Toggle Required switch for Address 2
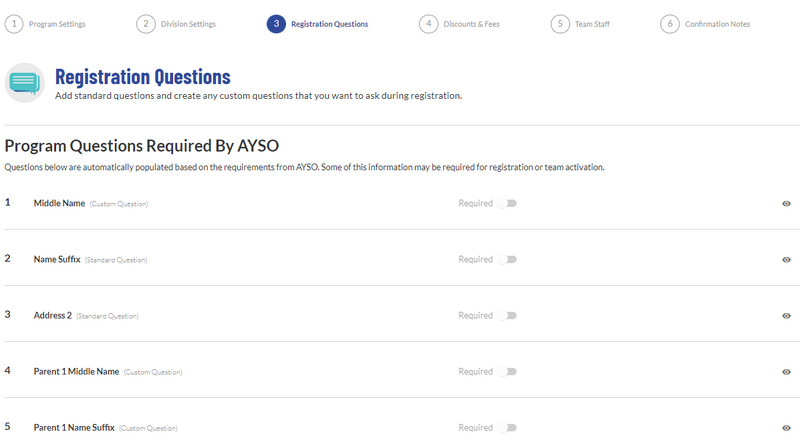This screenshot has height=442, width=800. click(509, 316)
